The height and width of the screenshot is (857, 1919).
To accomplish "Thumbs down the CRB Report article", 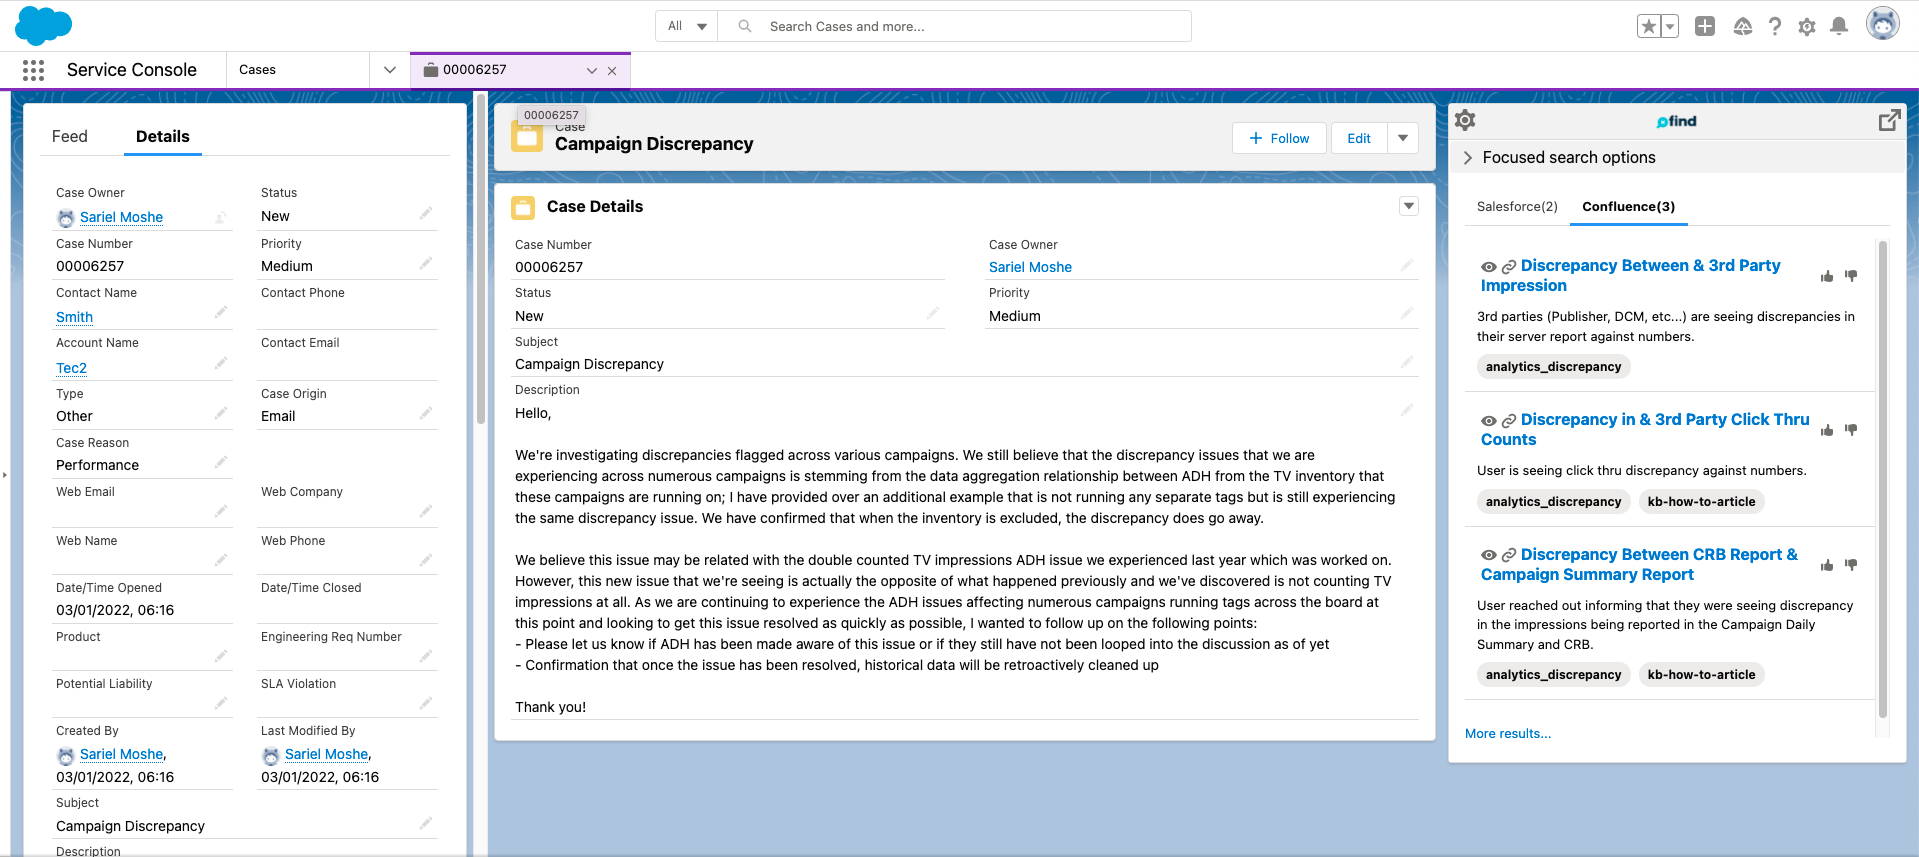I will tap(1851, 565).
